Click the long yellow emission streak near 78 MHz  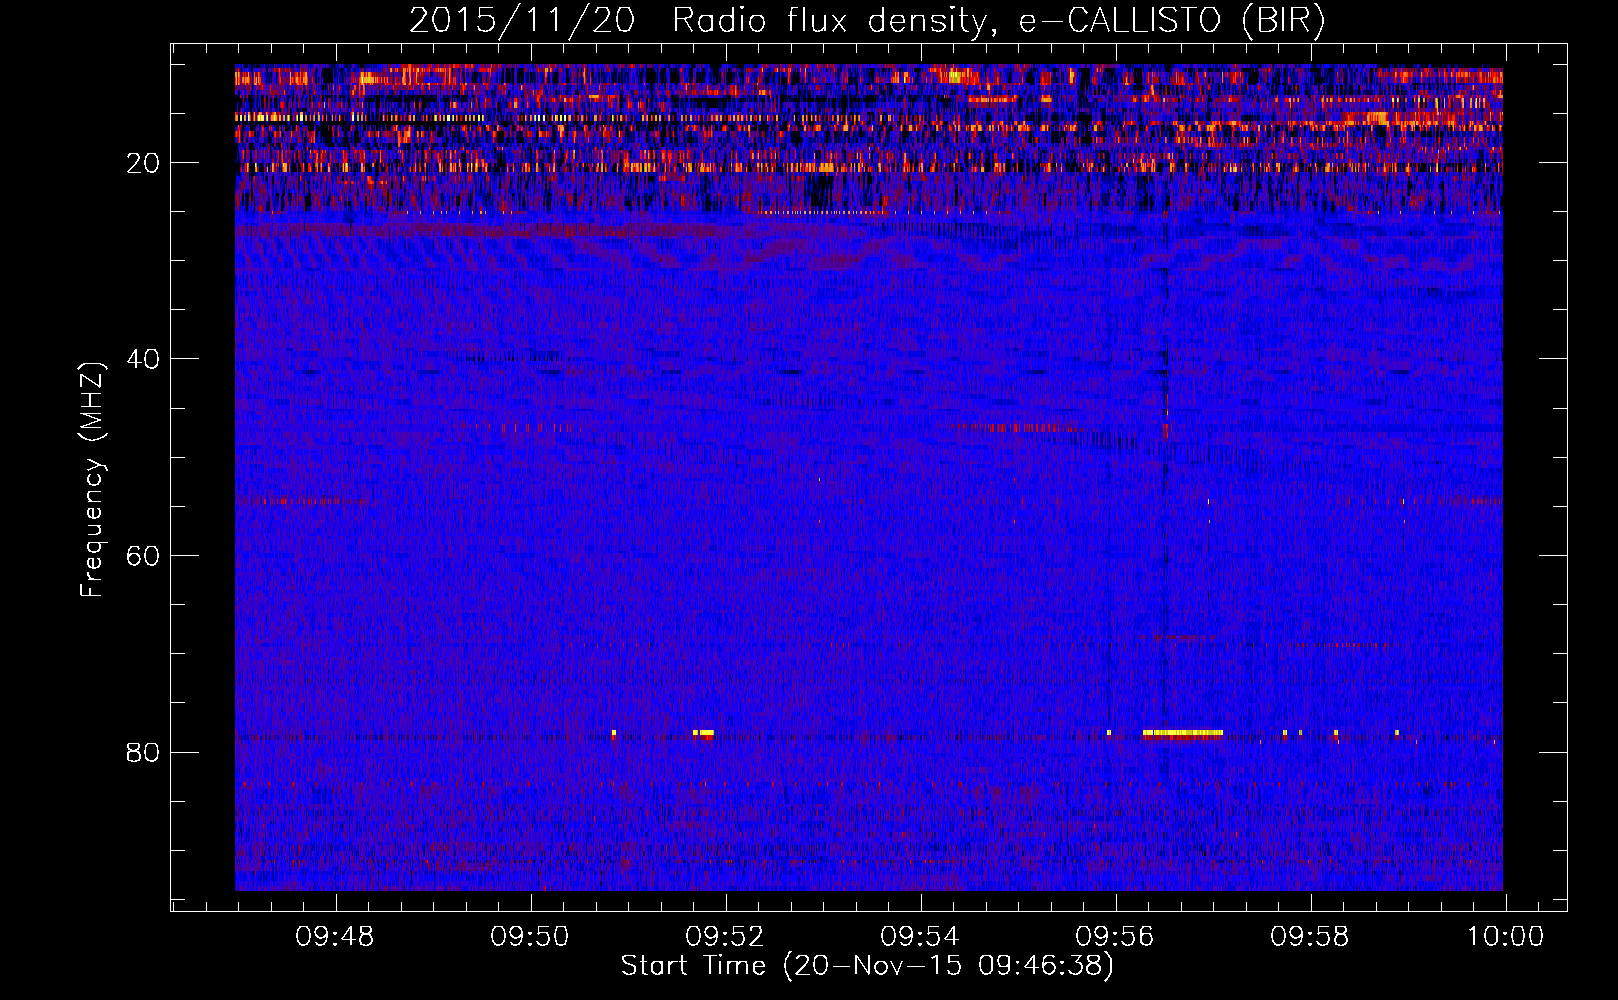[1183, 733]
